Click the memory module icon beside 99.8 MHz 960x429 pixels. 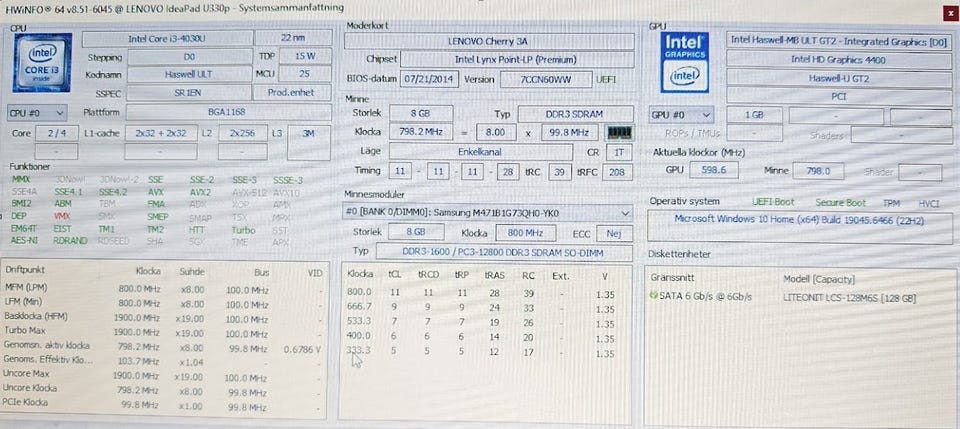(620, 132)
